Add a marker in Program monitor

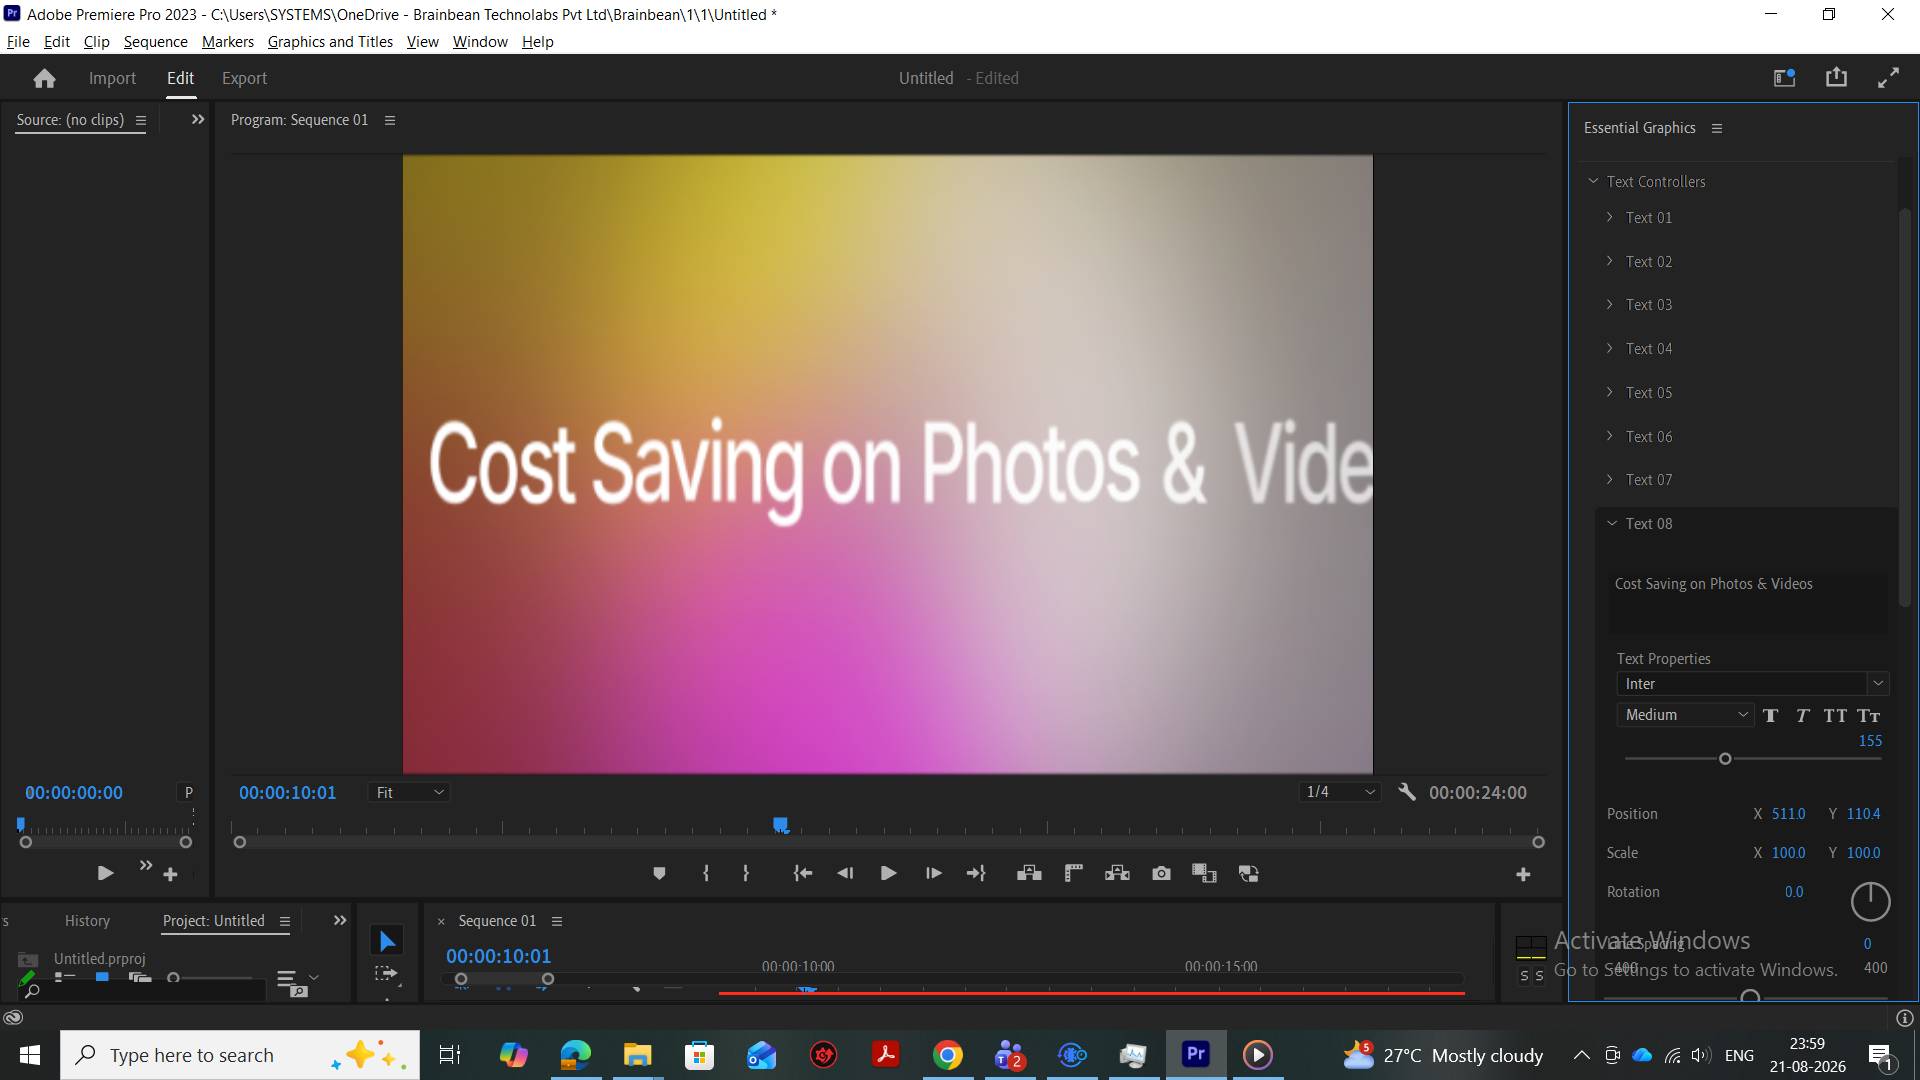tap(659, 873)
